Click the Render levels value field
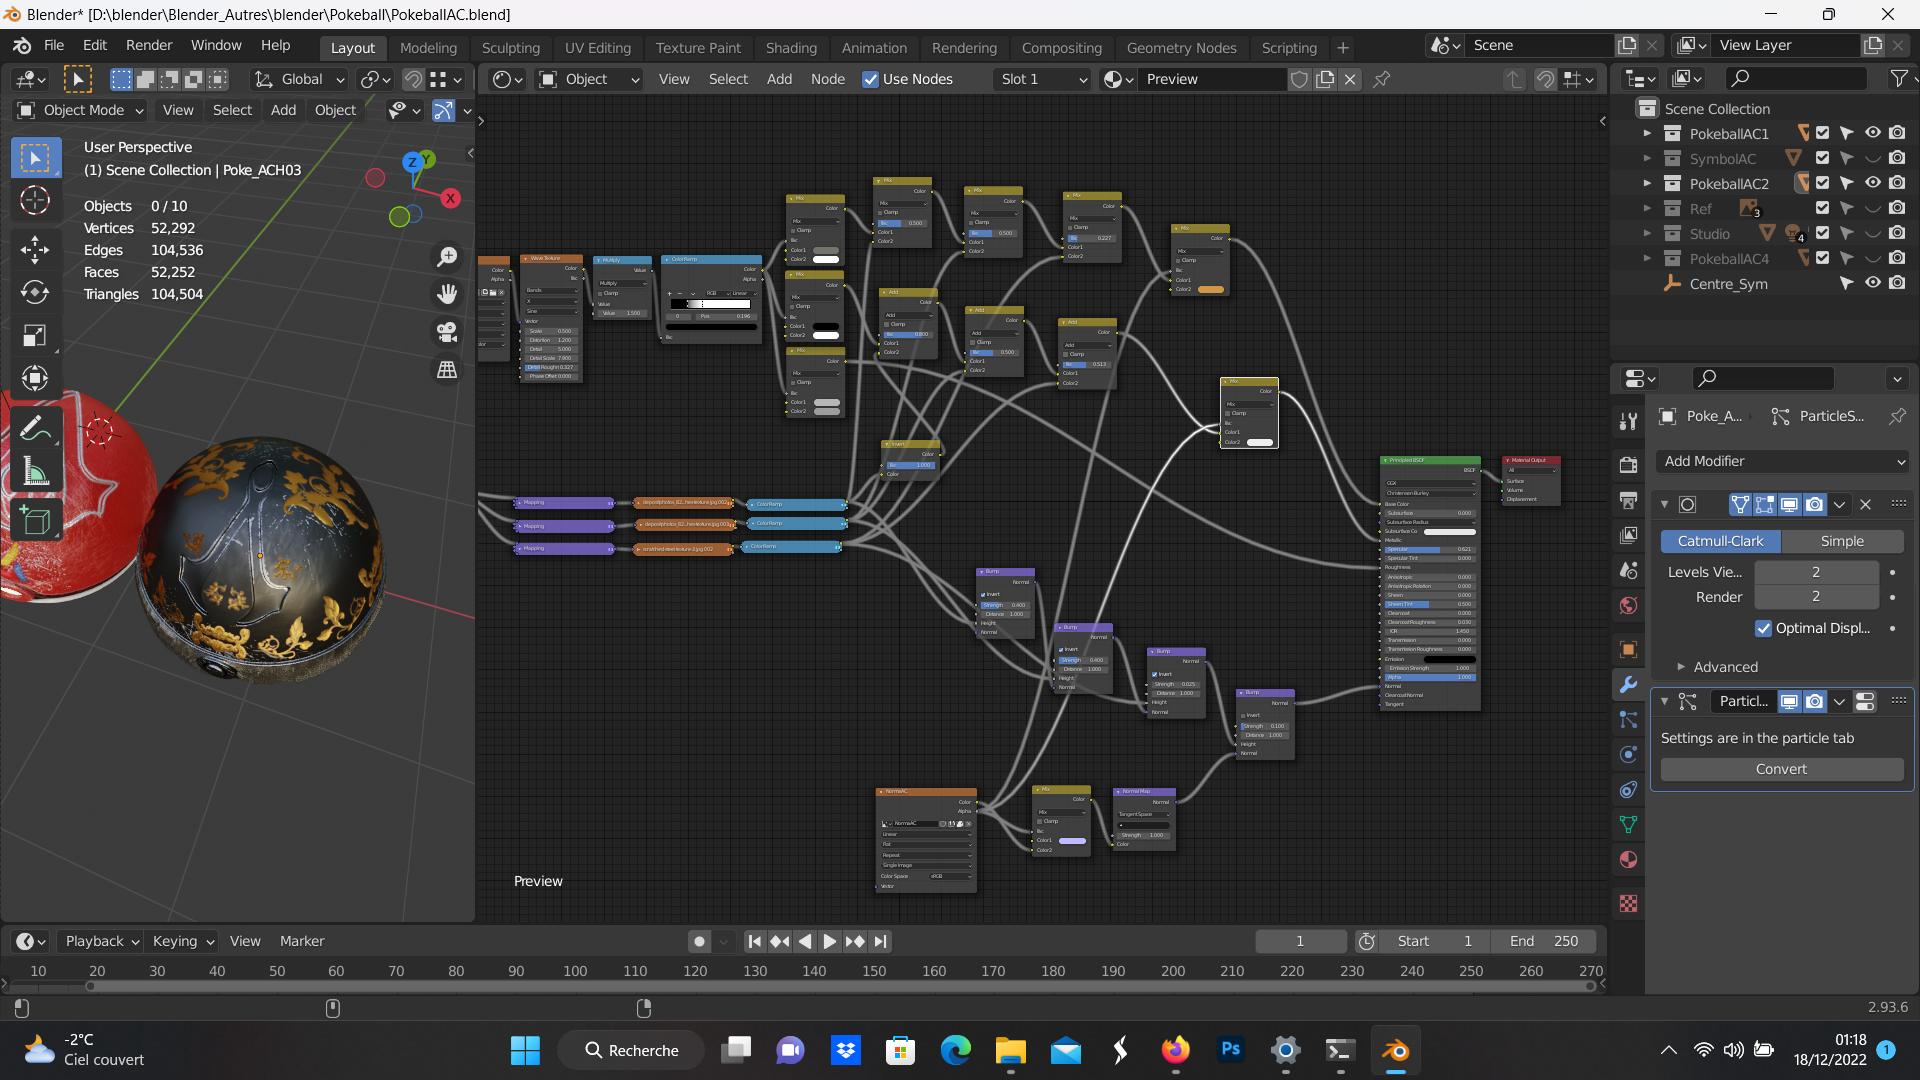Viewport: 1920px width, 1080px height. (1816, 597)
